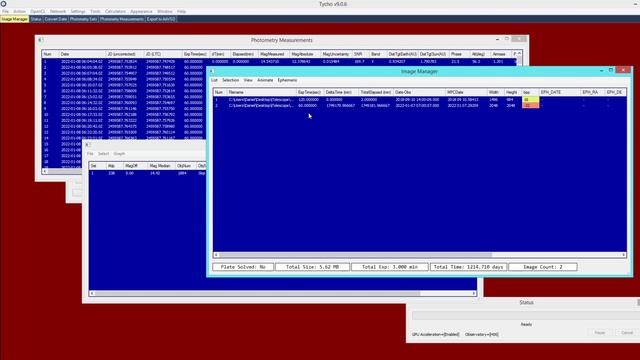
Task: Click Date column header in Photometry Measurements
Action: [82, 54]
